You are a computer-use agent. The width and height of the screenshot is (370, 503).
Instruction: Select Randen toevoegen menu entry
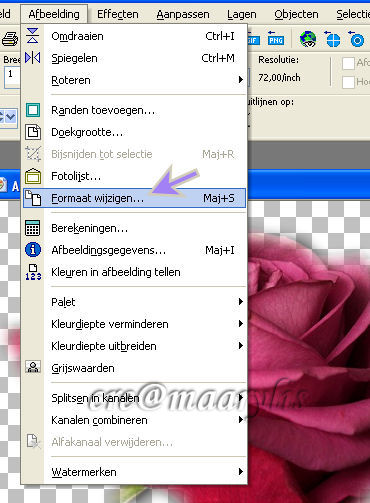click(x=134, y=110)
